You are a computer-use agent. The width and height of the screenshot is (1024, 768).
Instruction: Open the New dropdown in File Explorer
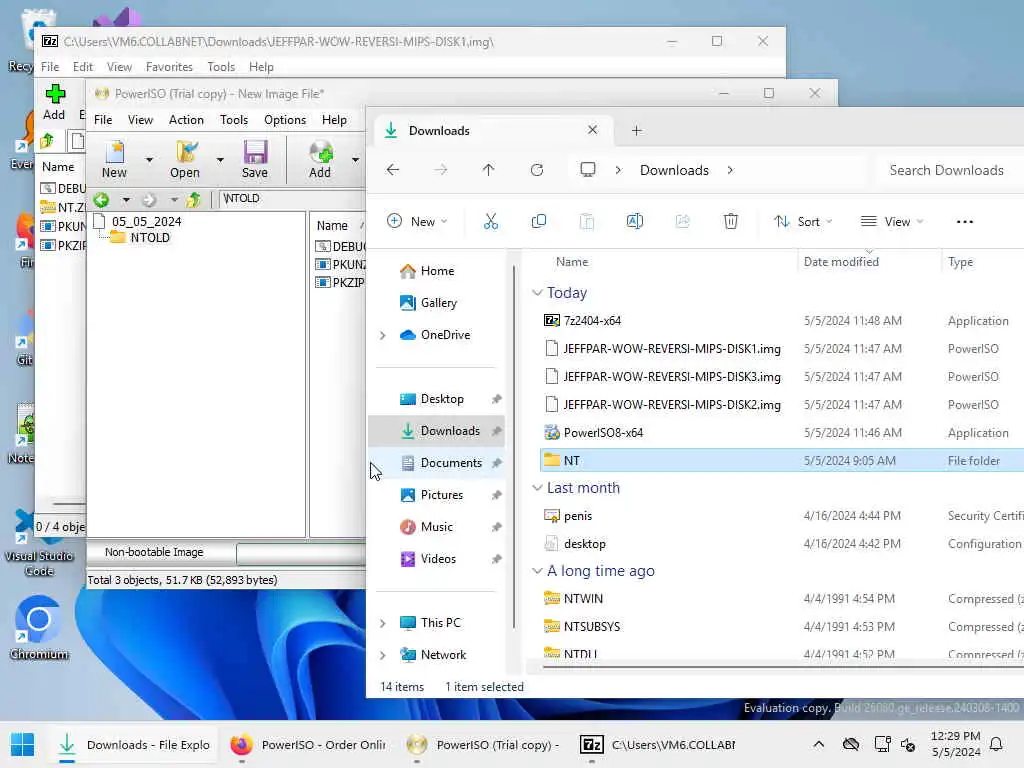pos(417,221)
